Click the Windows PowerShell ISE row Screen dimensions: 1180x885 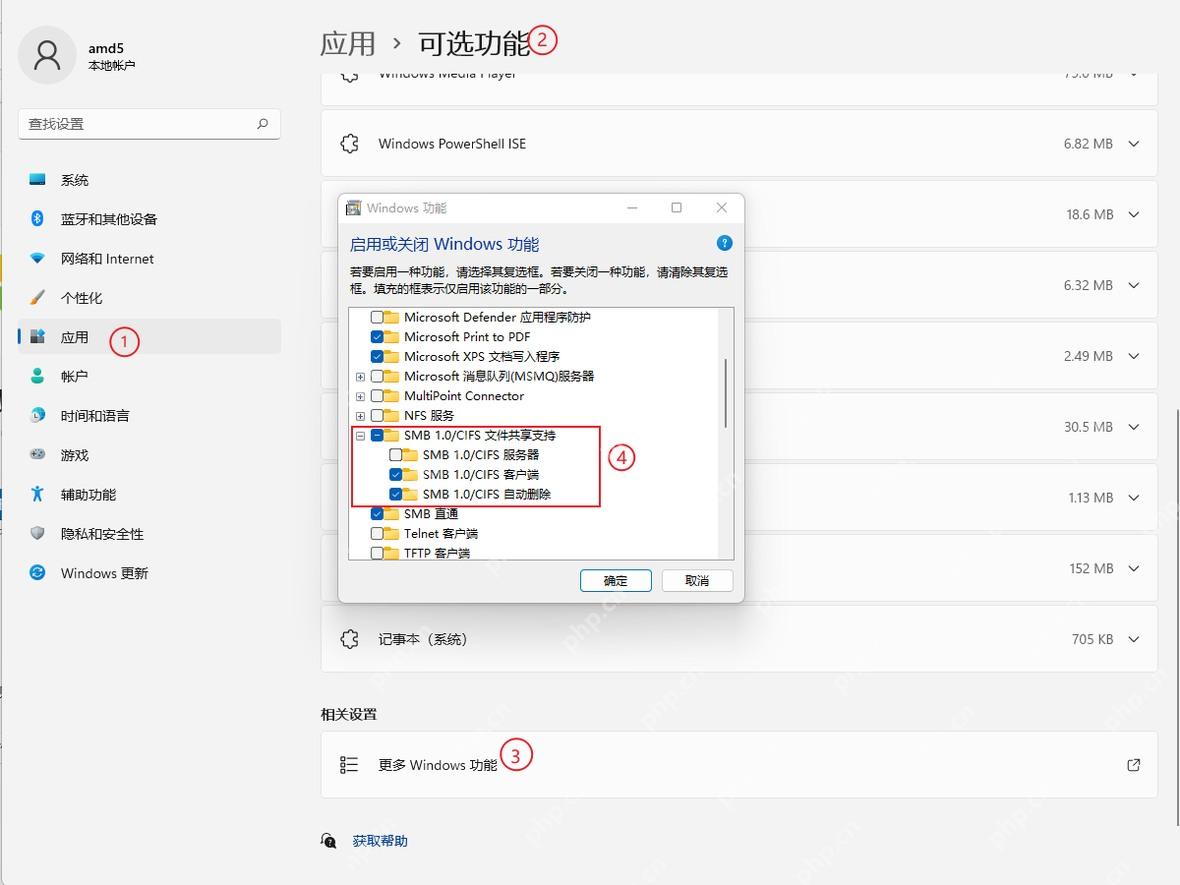pyautogui.click(x=738, y=144)
